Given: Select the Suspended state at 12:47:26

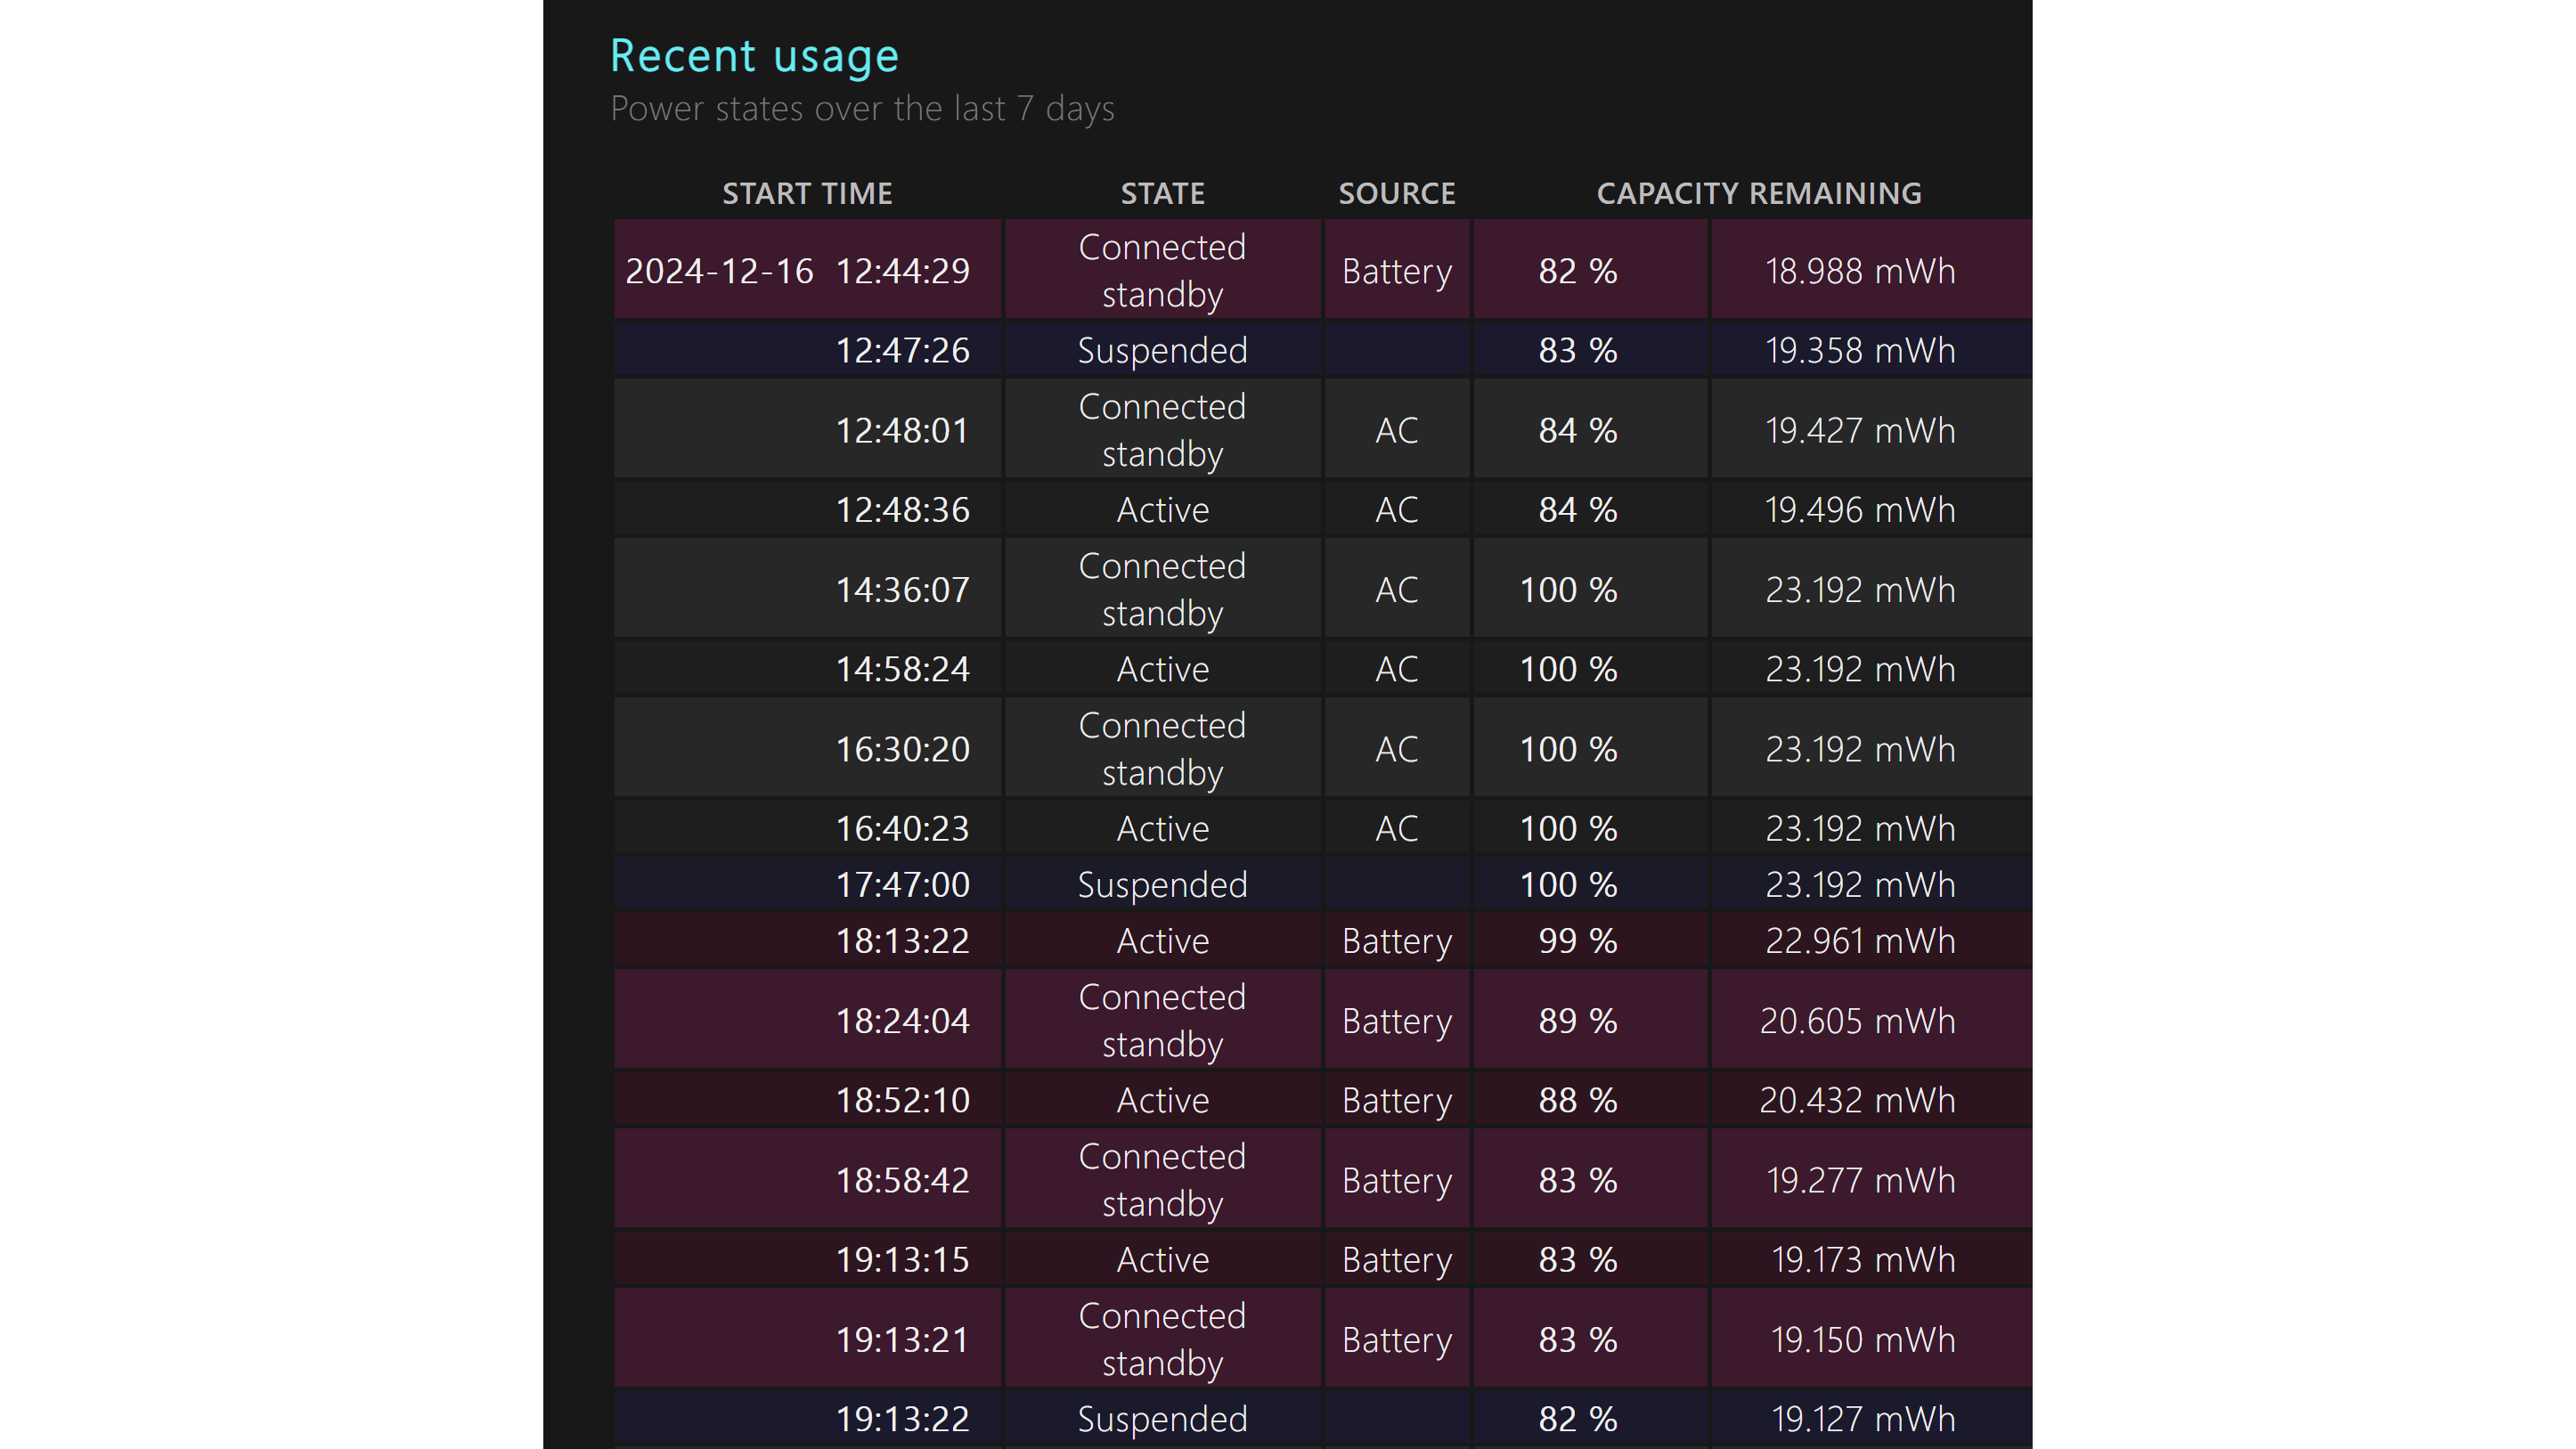Looking at the screenshot, I should coord(1162,350).
